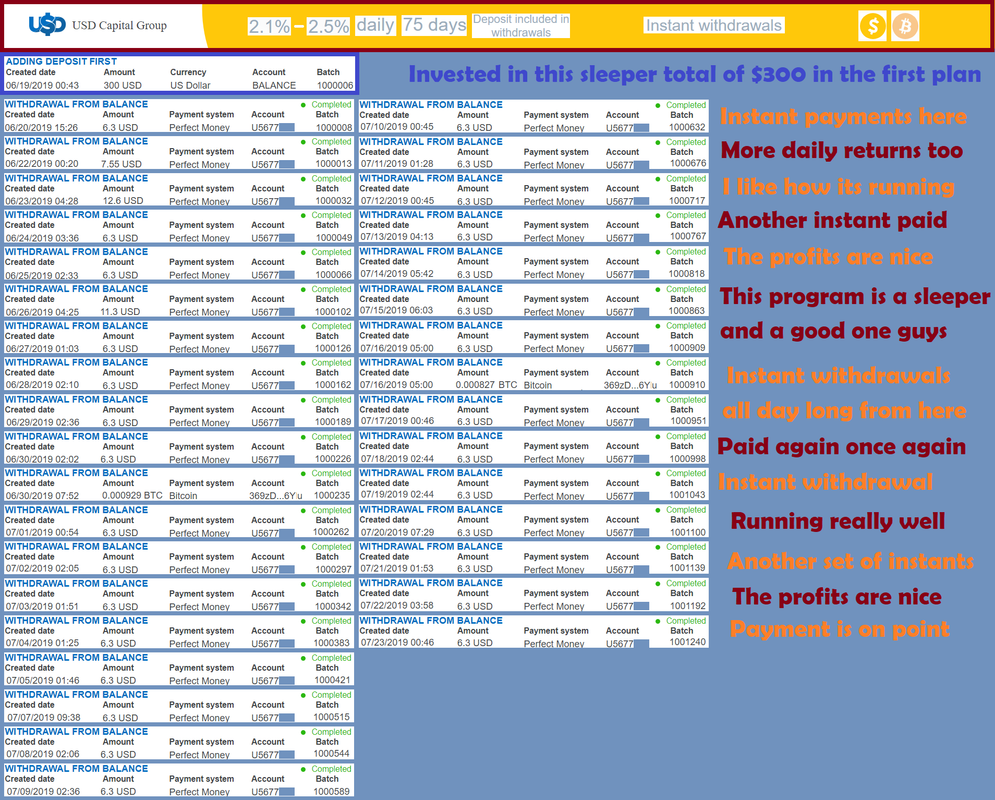Click batch number 1000910
The image size is (995, 800).
(x=687, y=384)
